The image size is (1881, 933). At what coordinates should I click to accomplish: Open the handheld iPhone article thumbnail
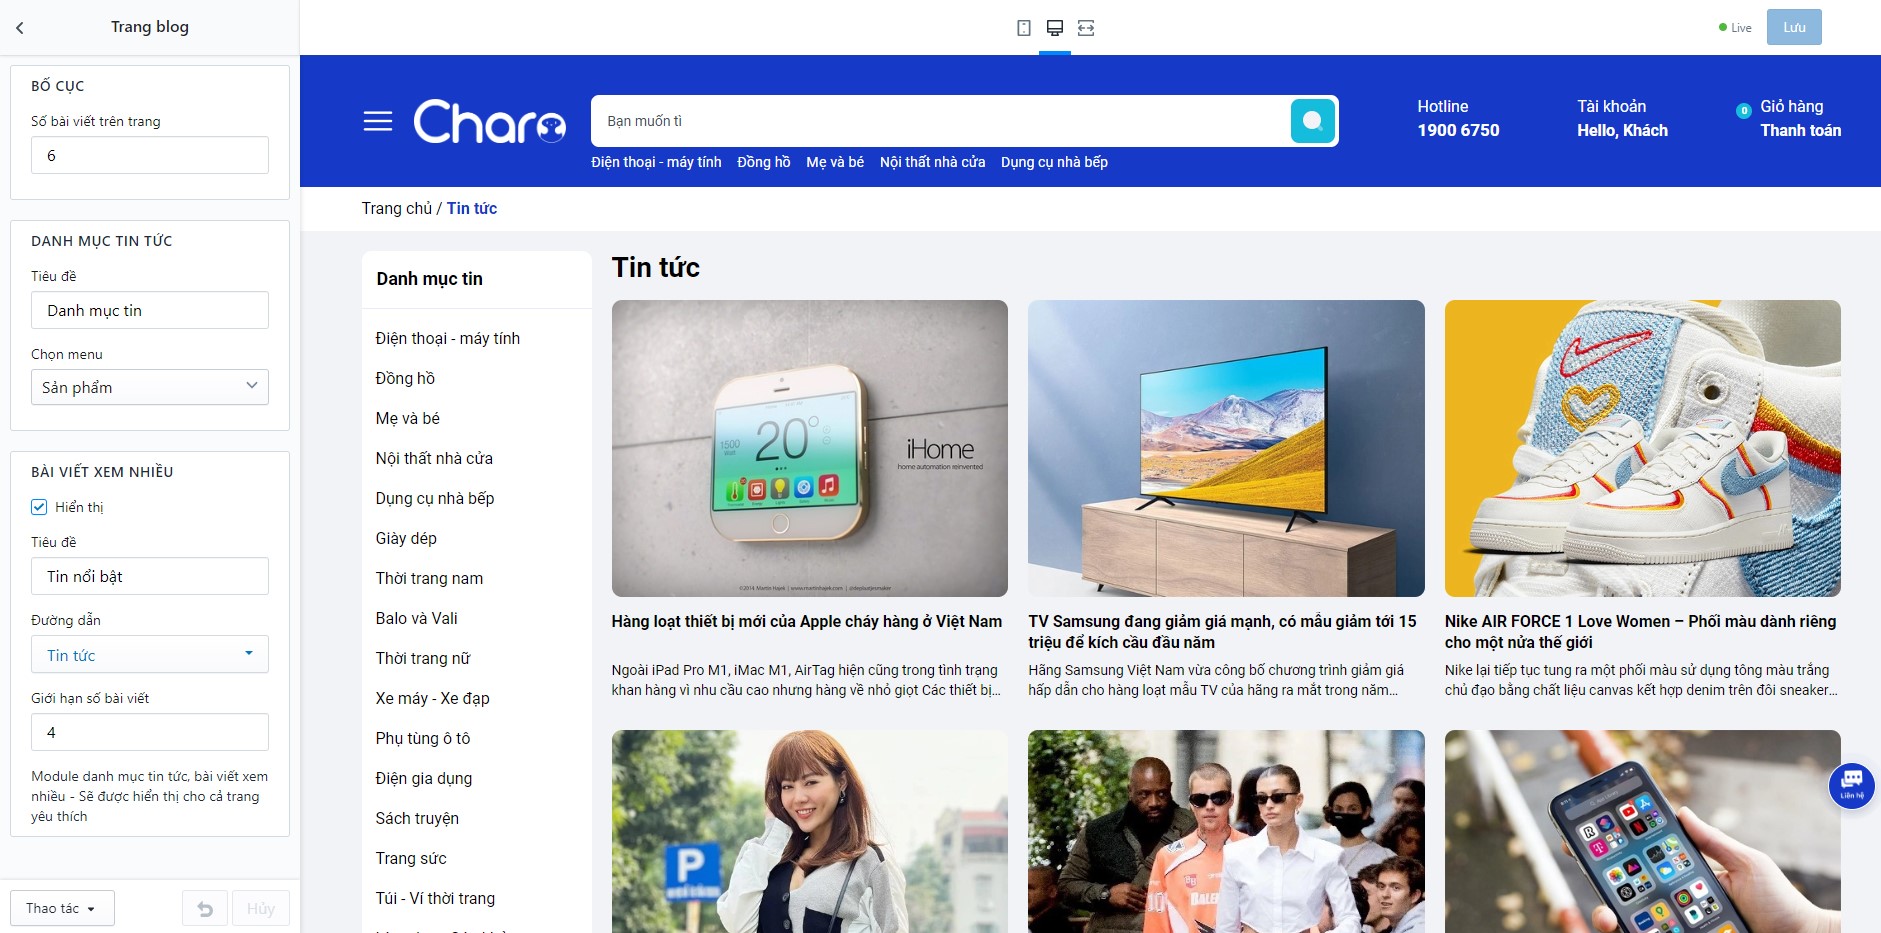tap(1642, 831)
